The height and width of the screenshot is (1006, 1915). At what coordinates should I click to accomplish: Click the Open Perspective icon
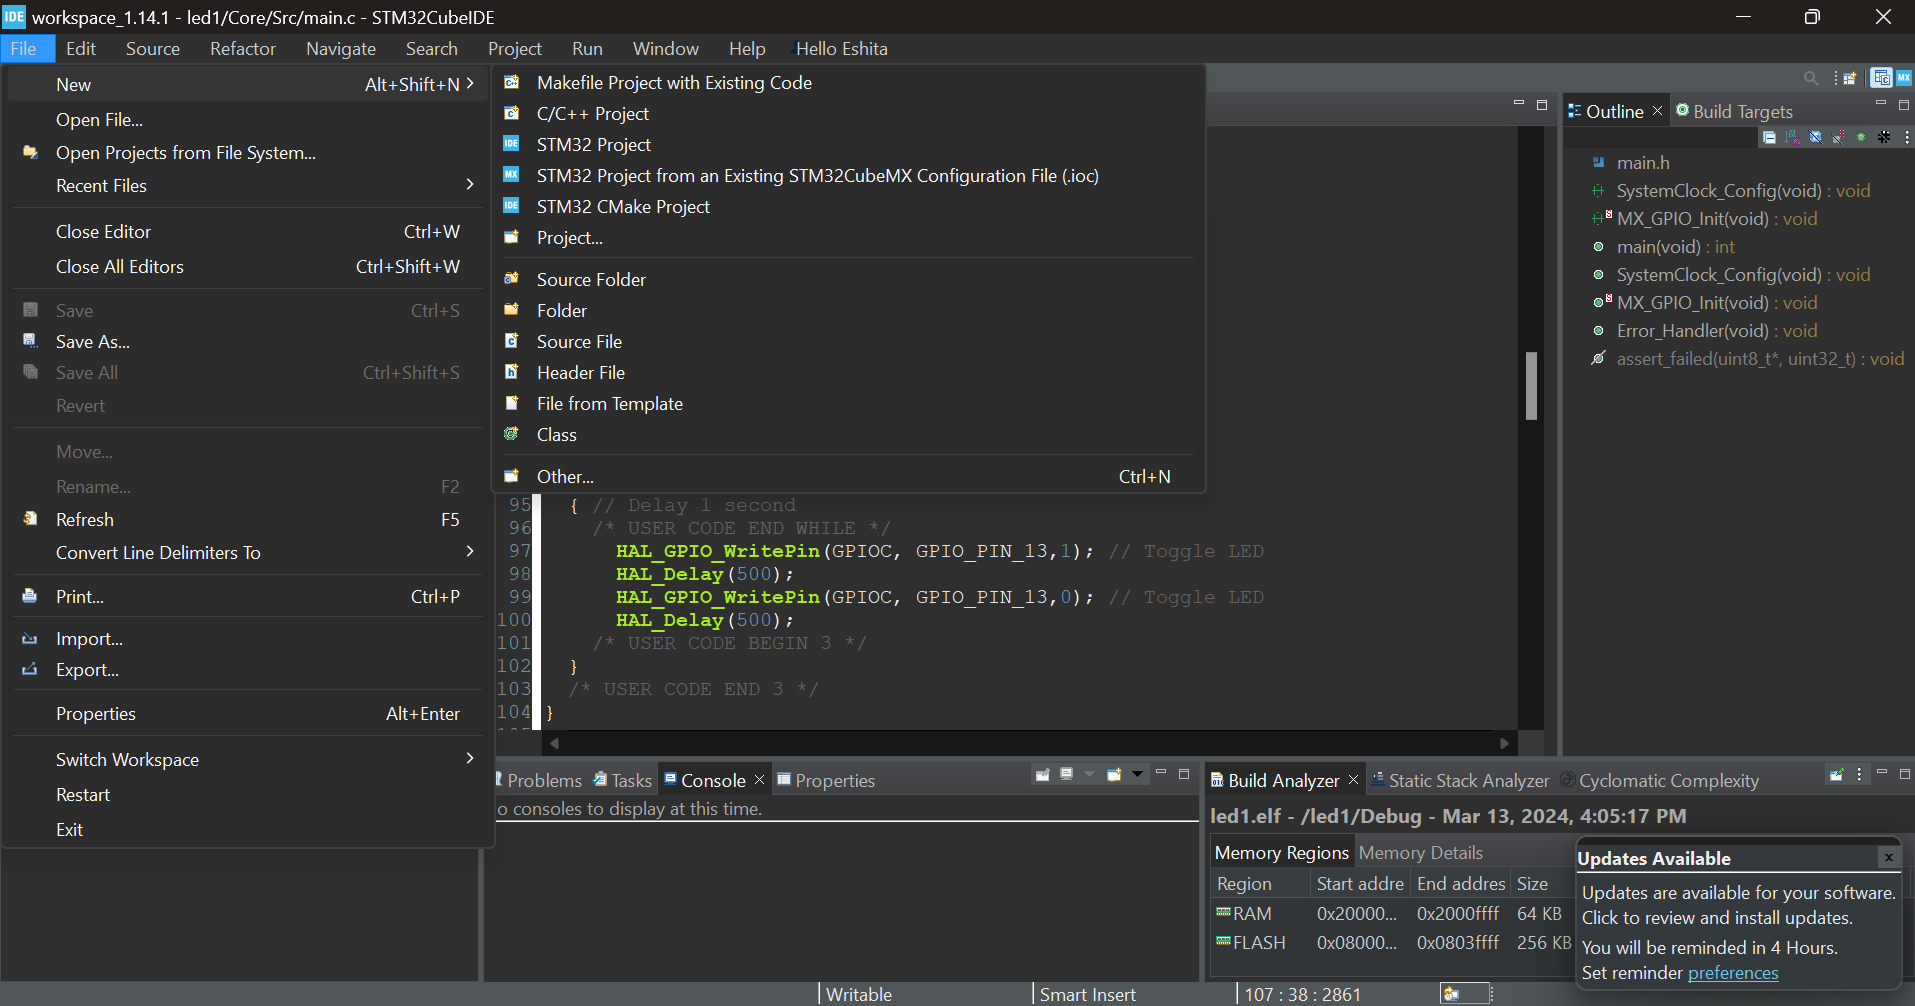[x=1850, y=78]
